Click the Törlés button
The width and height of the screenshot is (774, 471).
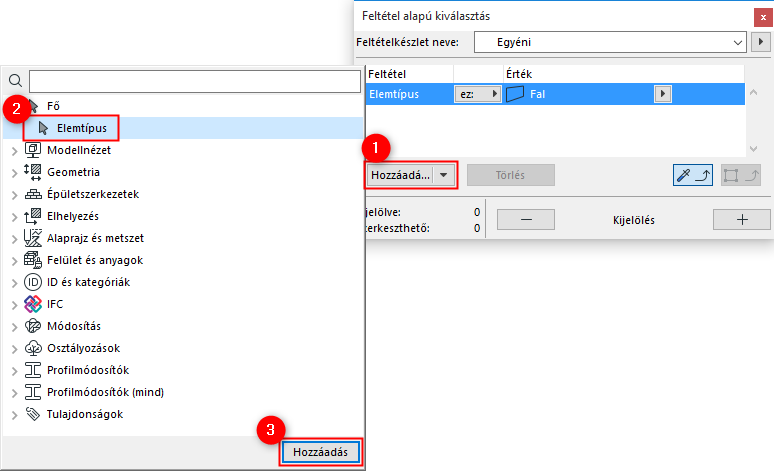[511, 175]
